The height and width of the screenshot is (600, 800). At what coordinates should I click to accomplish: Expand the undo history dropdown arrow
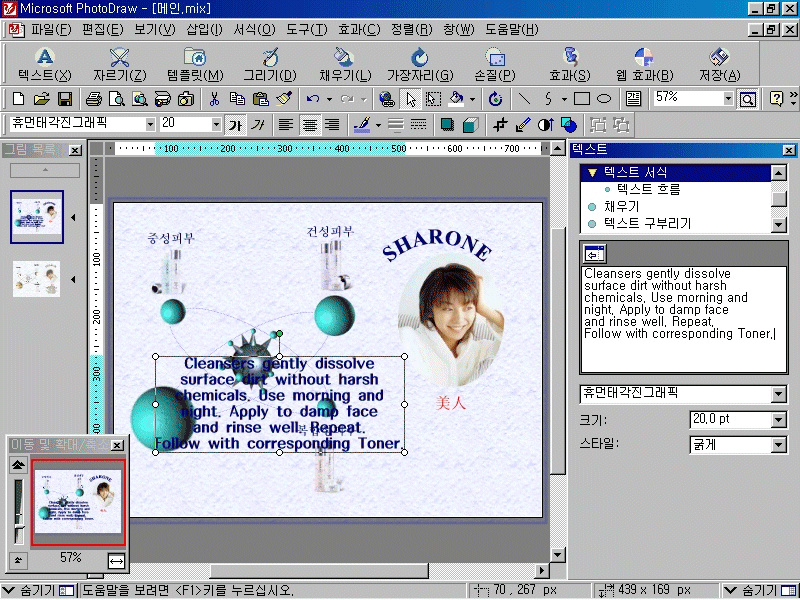[329, 98]
